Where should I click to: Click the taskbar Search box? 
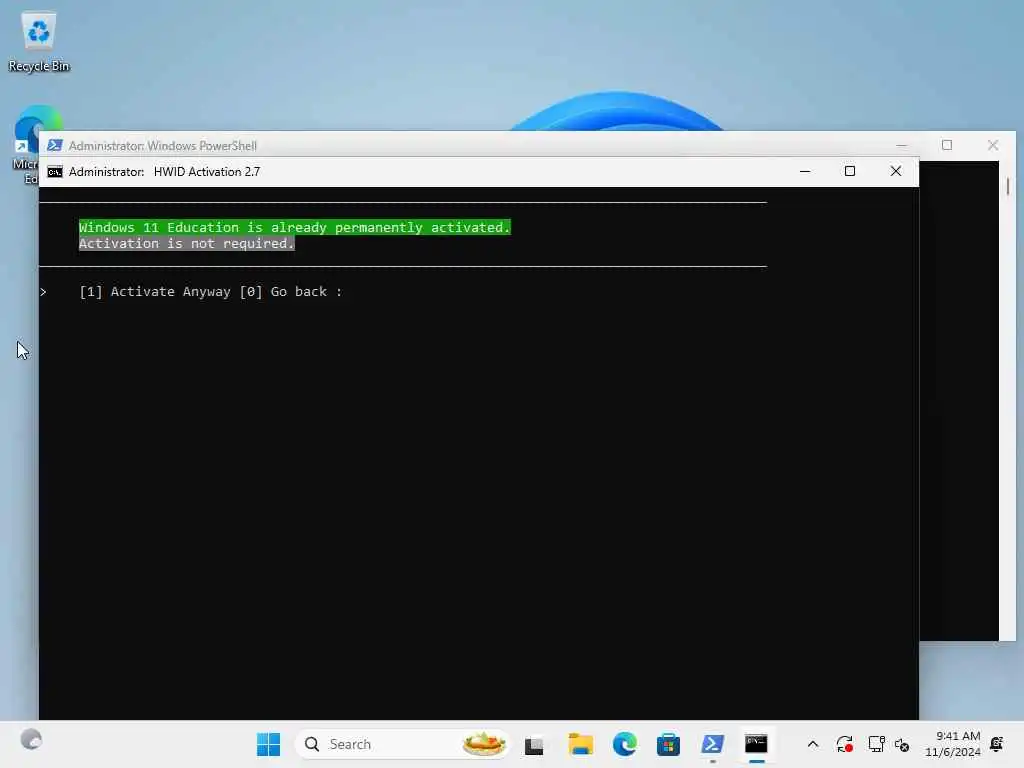402,744
